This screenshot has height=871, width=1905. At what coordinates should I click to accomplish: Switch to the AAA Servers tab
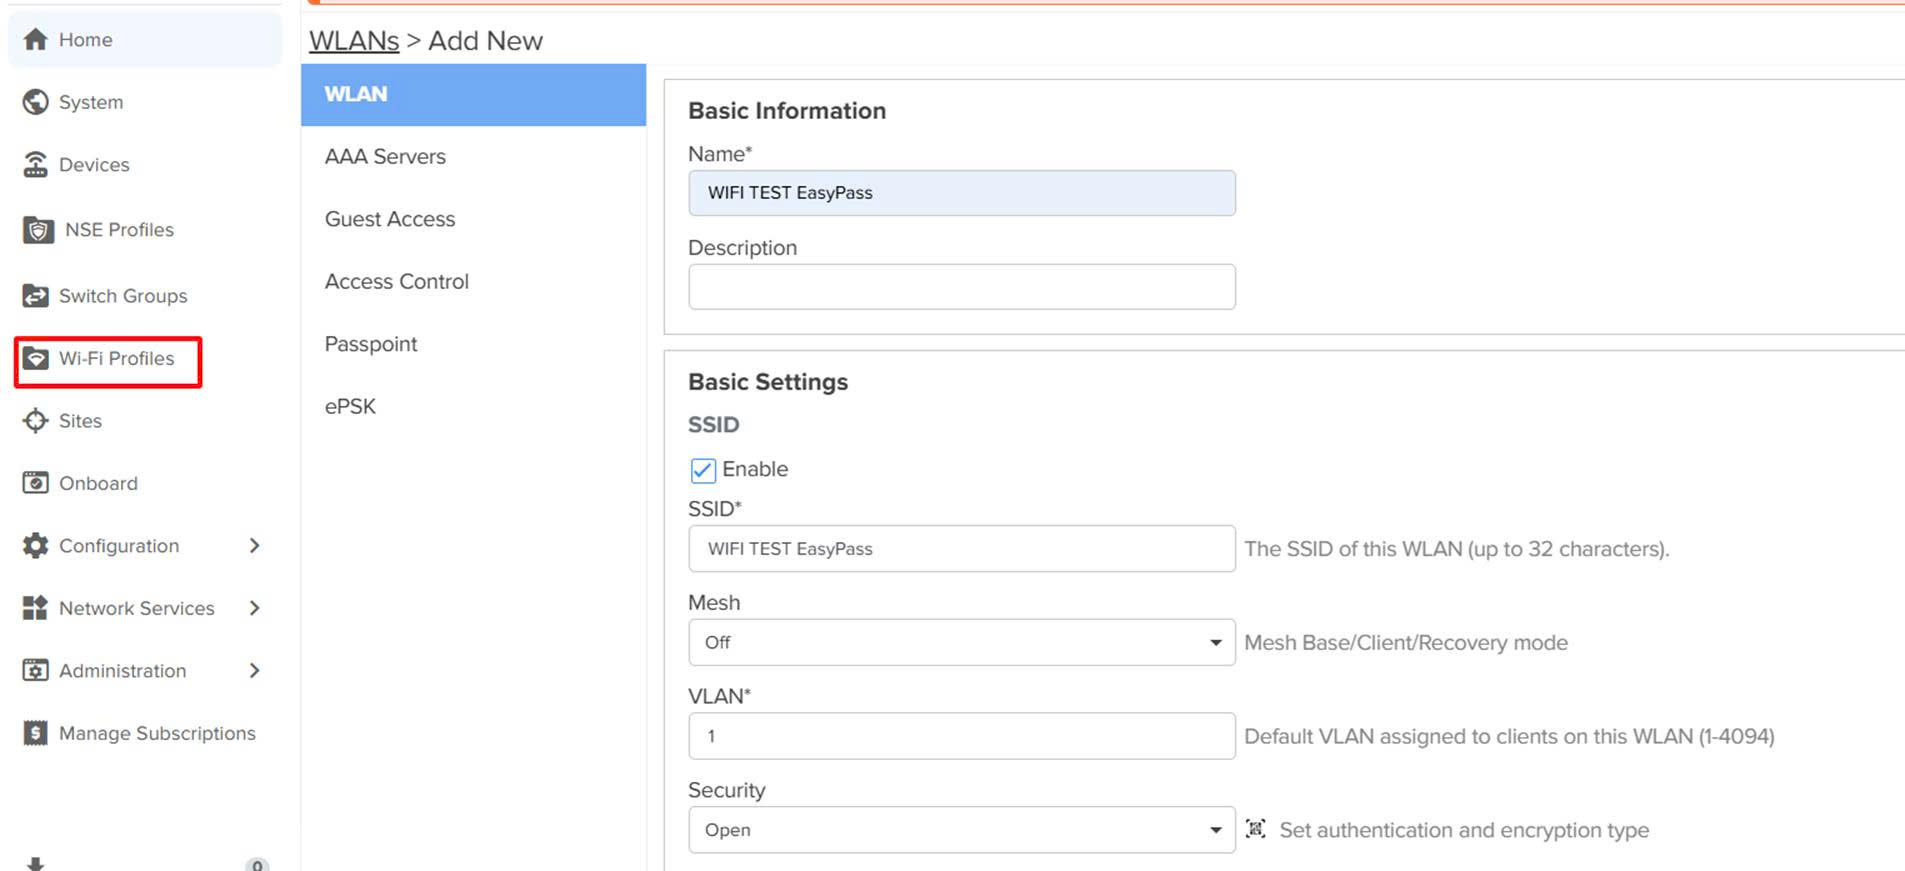[x=385, y=157]
